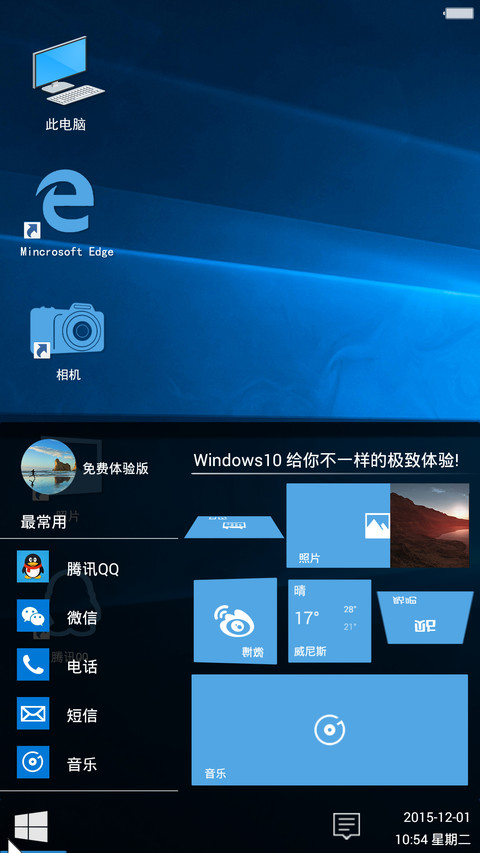Click the user avatar picture

click(x=48, y=465)
